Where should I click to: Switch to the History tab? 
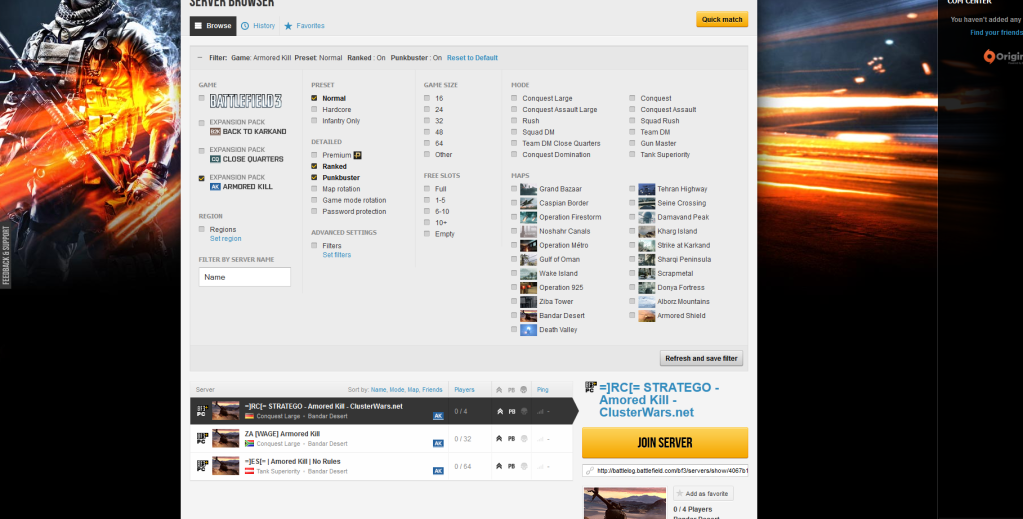tap(258, 26)
